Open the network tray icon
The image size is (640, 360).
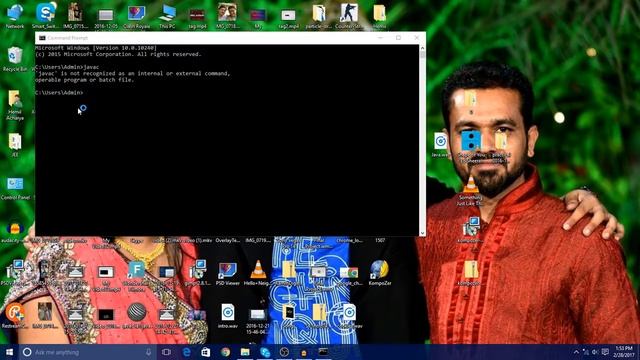pos(586,352)
